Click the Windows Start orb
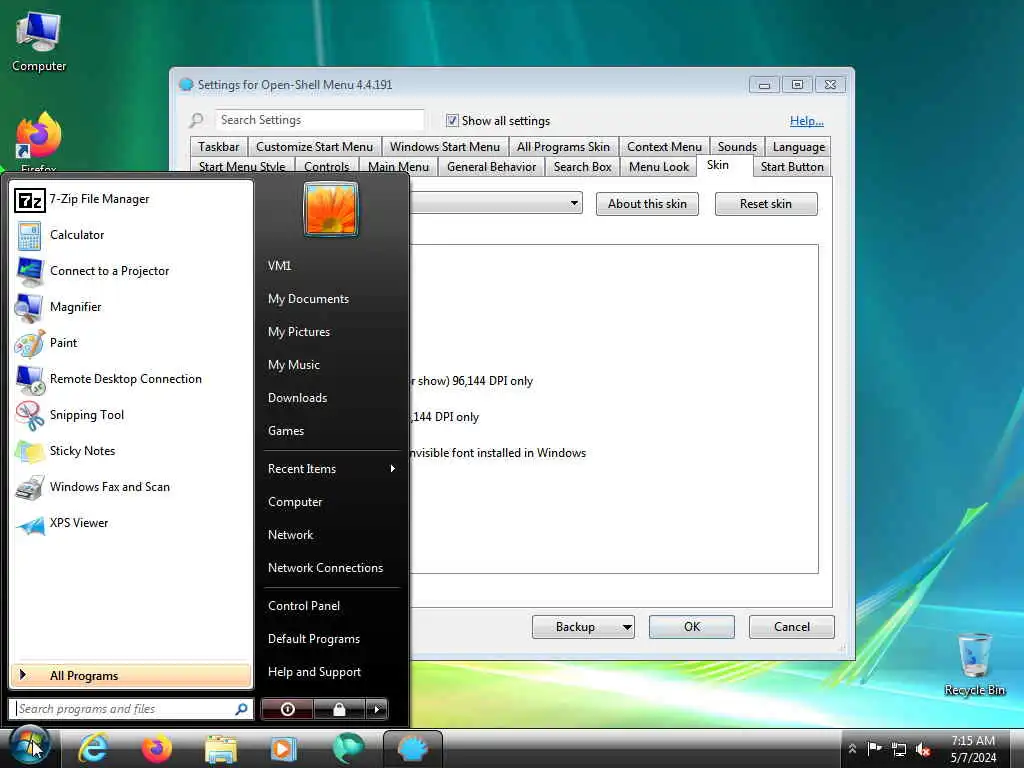The width and height of the screenshot is (1024, 768). [29, 746]
